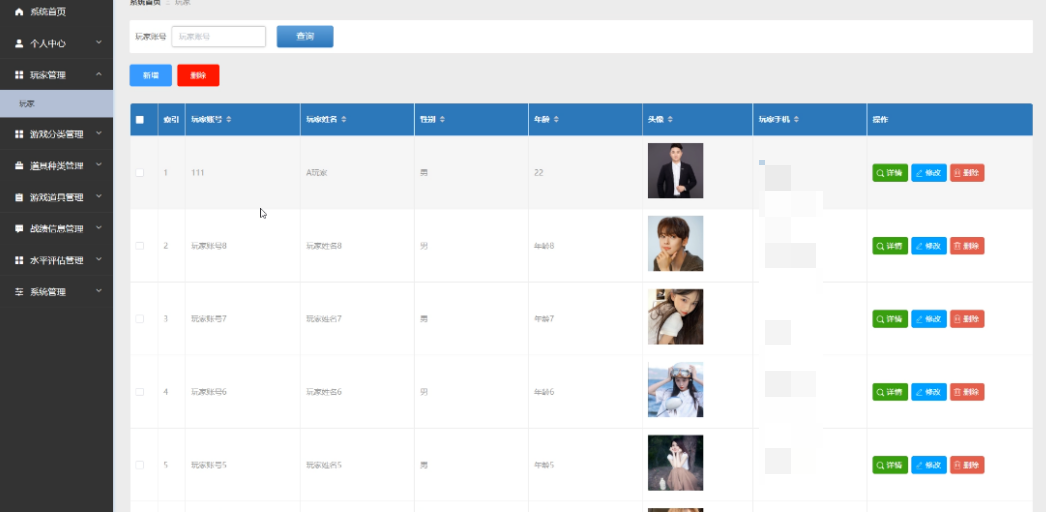This screenshot has width=1046, height=520.
Task: Check the checkbox for 玩家账号6 row
Action: [x=139, y=392]
